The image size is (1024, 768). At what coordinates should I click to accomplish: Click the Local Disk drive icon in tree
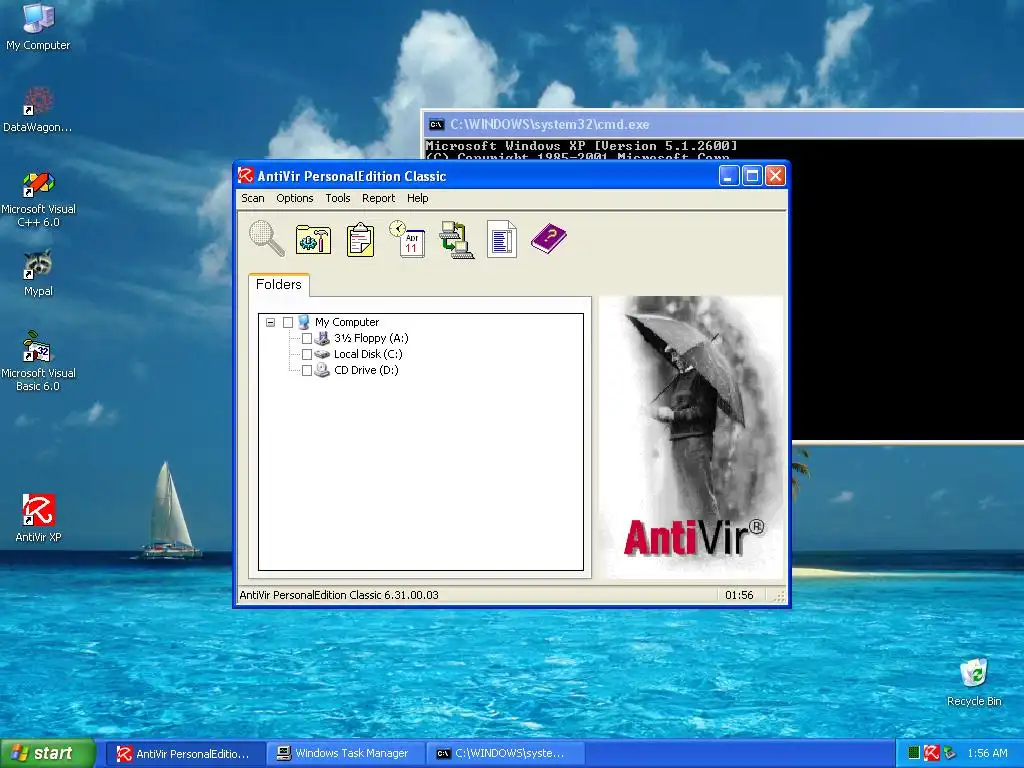tap(322, 354)
